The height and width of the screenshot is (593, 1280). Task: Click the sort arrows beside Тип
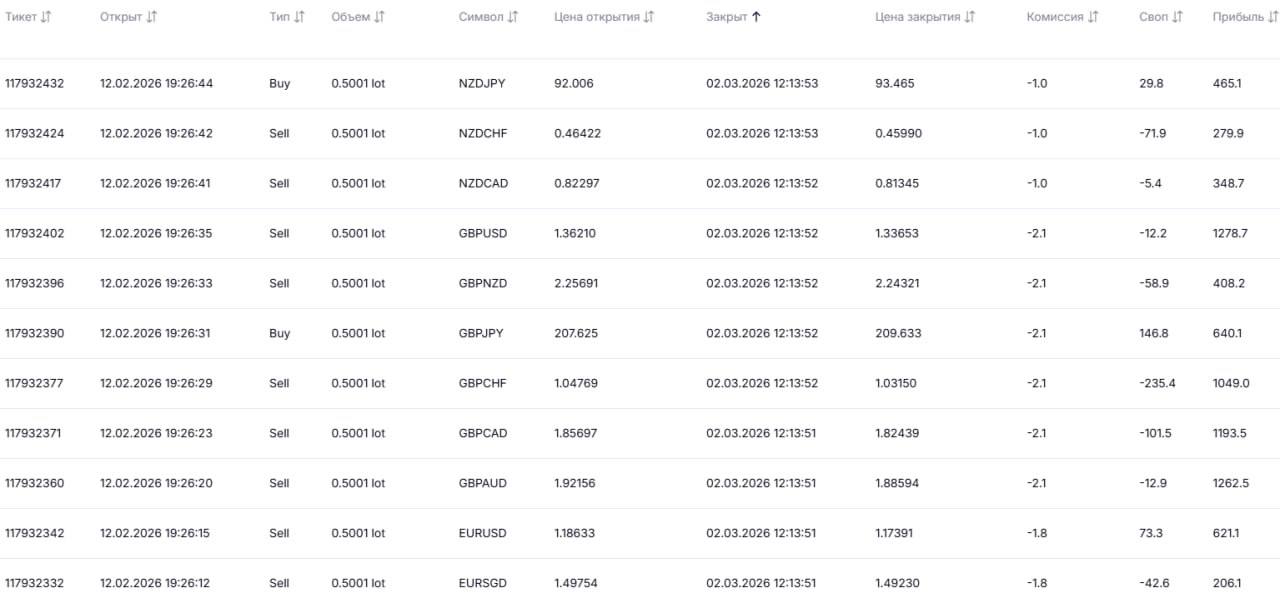pos(299,17)
